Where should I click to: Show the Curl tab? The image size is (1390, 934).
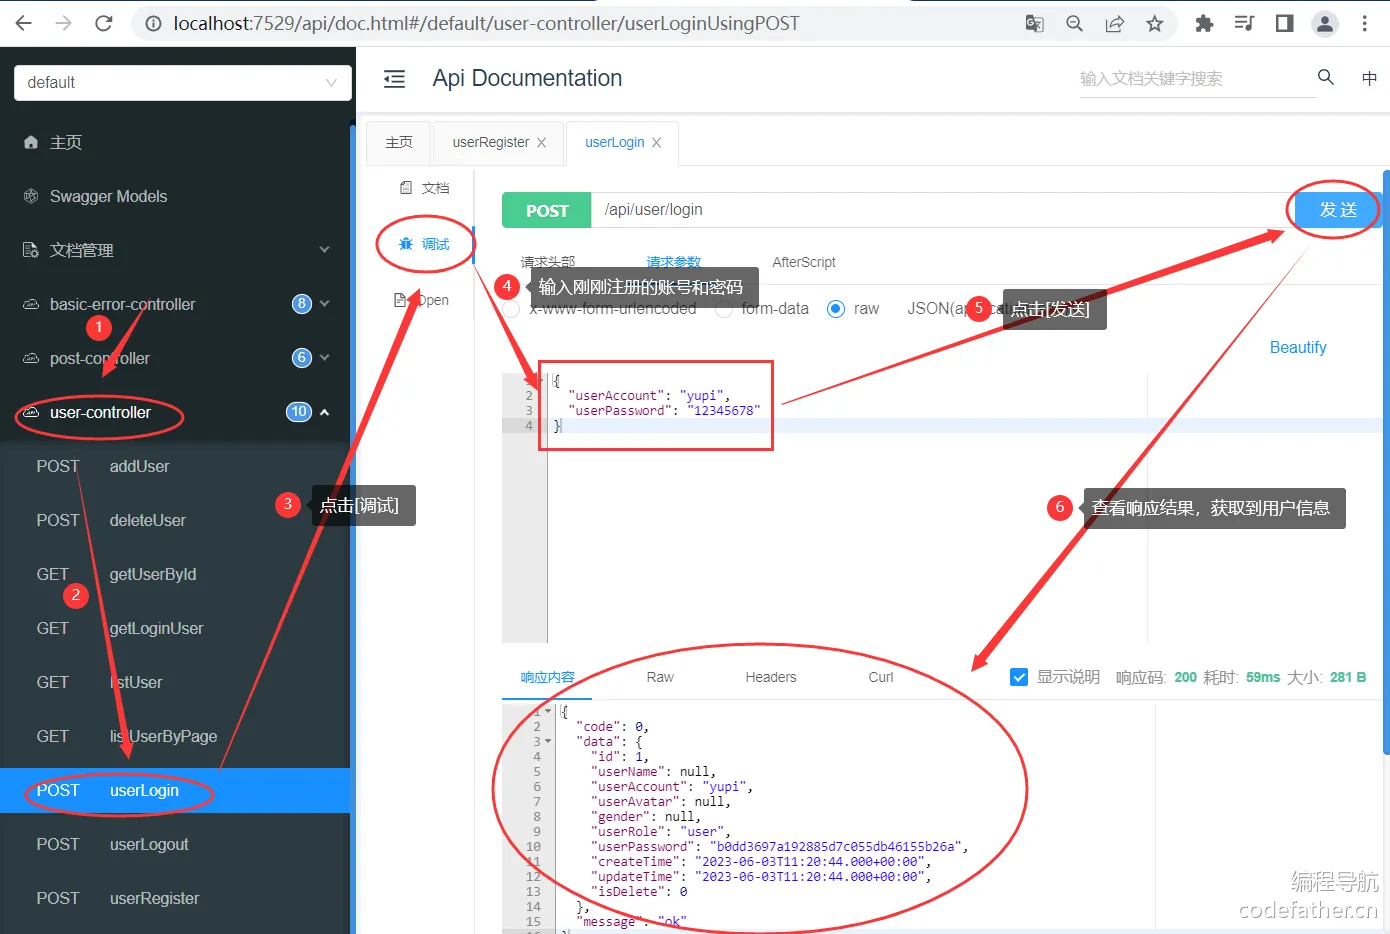click(x=881, y=677)
